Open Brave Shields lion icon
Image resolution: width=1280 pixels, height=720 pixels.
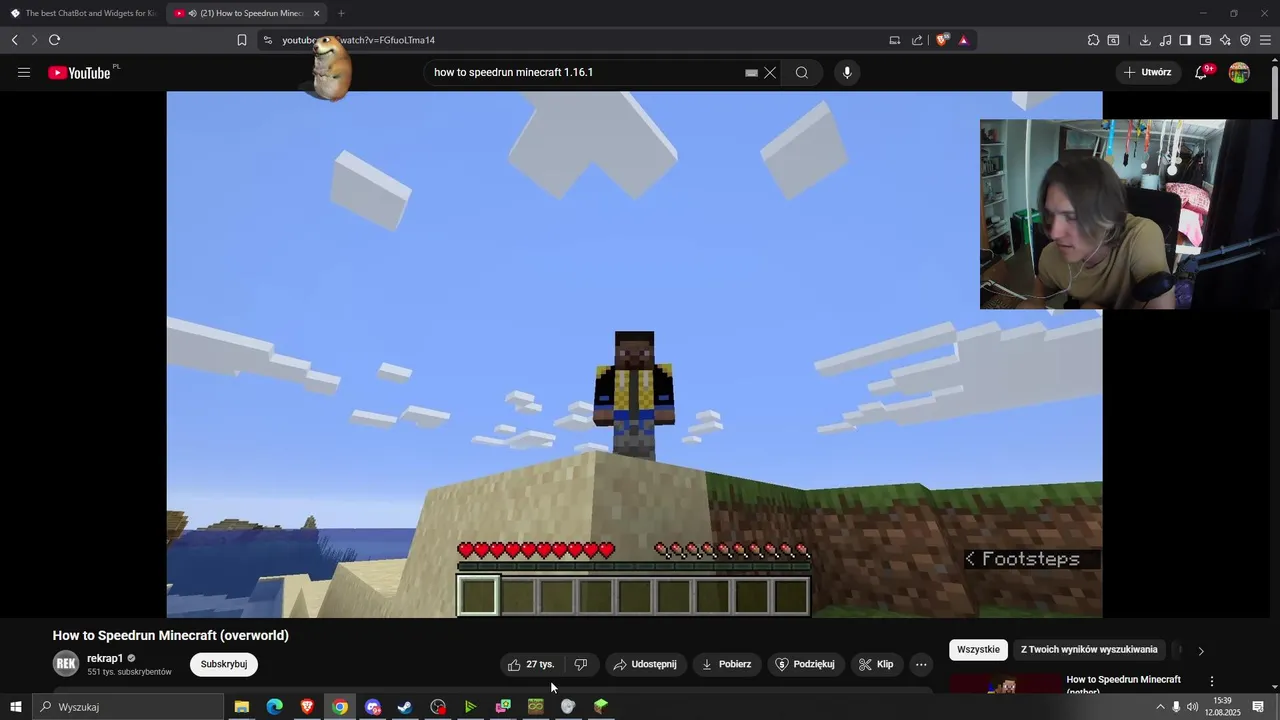pyautogui.click(x=942, y=40)
